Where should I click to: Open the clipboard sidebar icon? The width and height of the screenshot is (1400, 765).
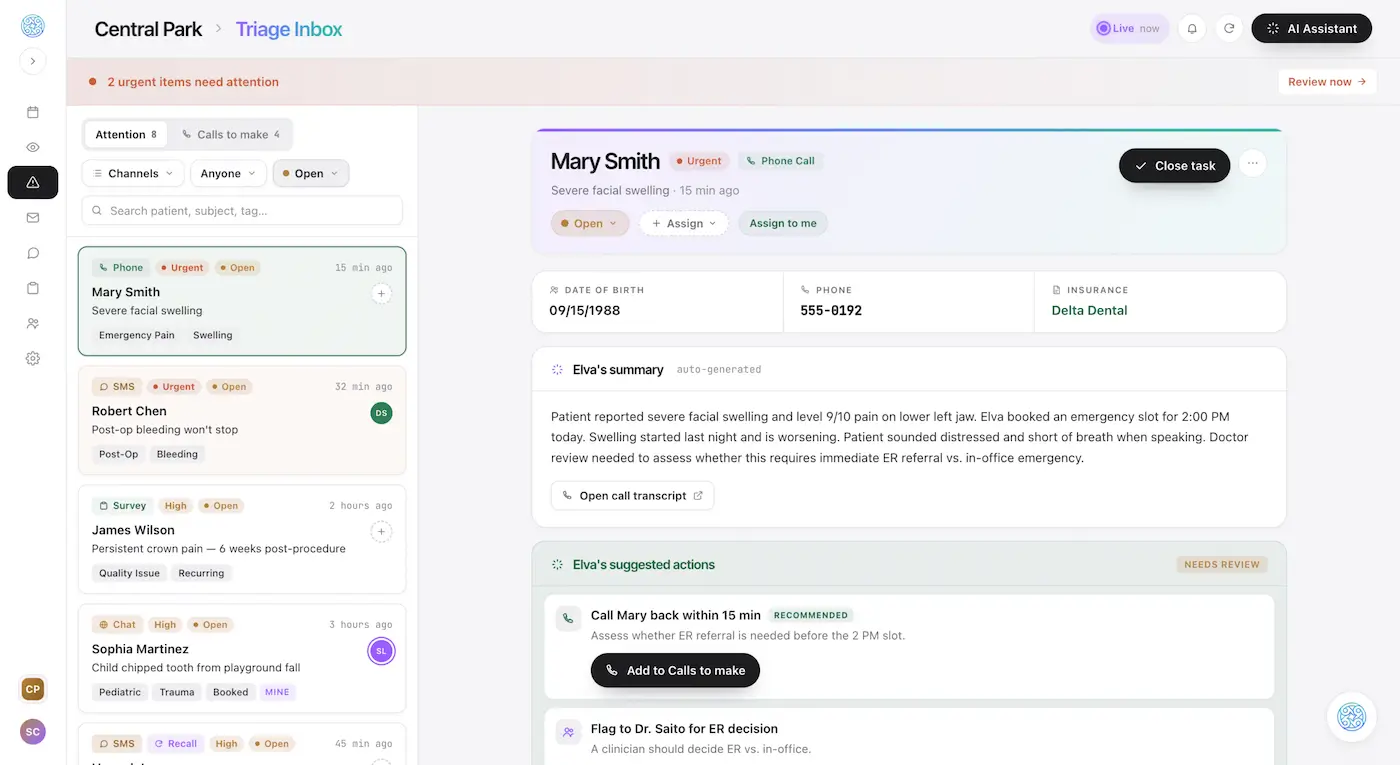[32, 288]
